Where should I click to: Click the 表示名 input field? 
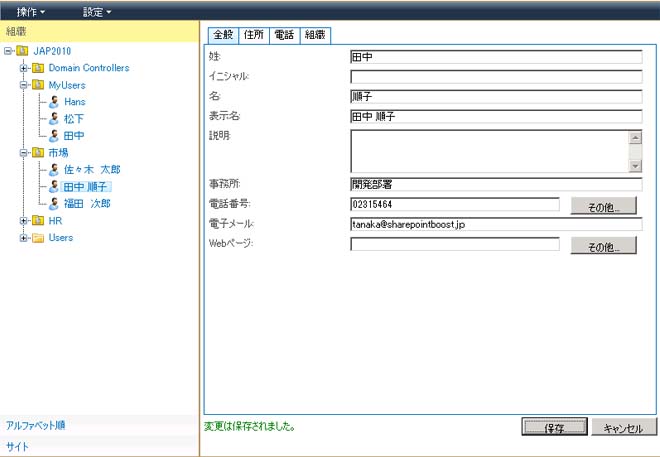(496, 116)
